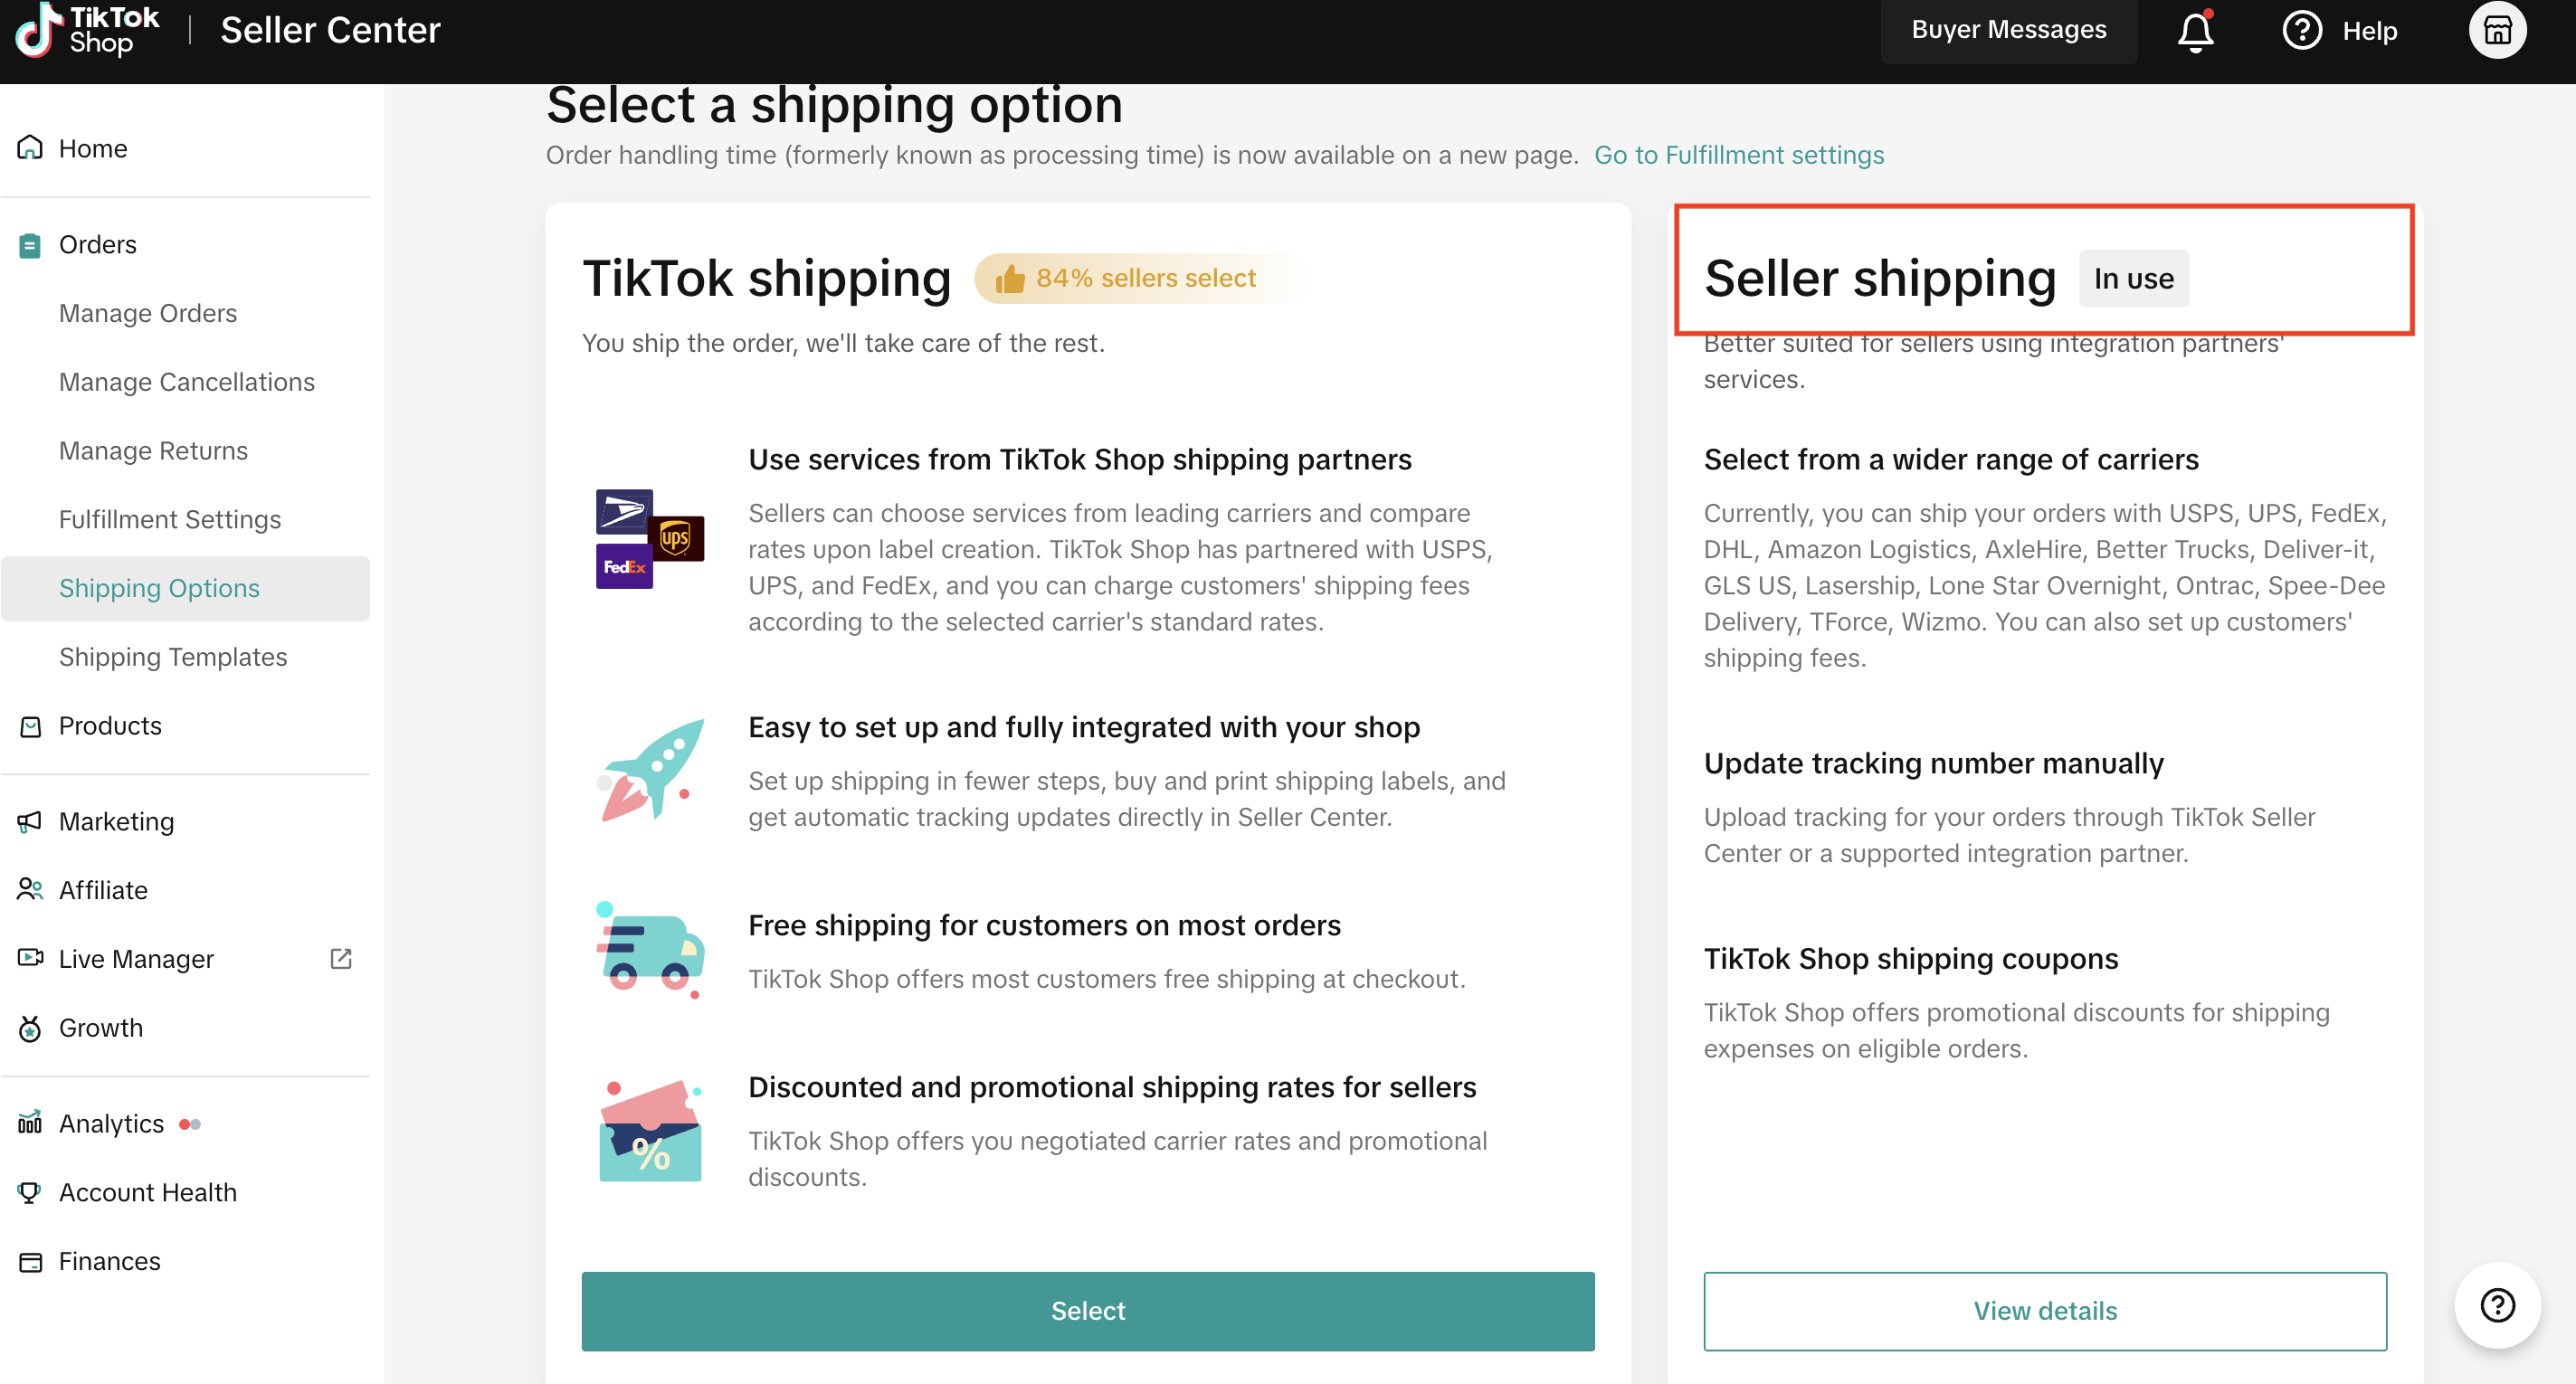Click the Help question mark icon in the header
Viewport: 2576px width, 1384px height.
tap(2302, 30)
